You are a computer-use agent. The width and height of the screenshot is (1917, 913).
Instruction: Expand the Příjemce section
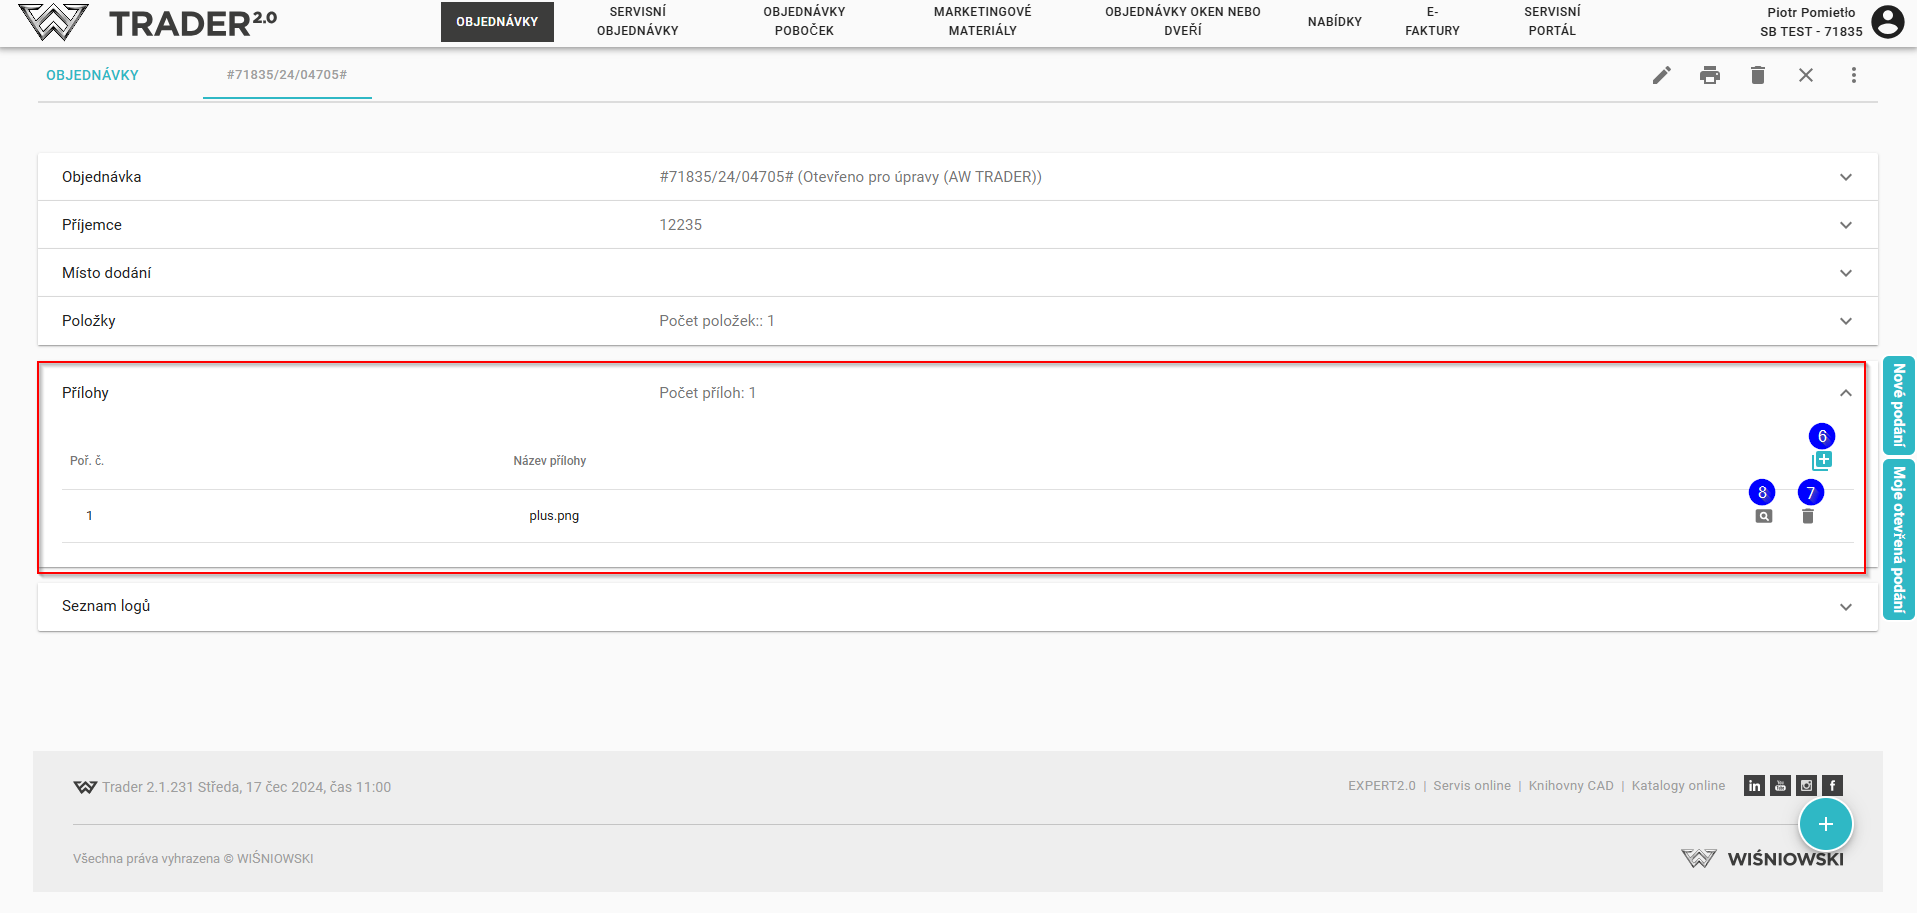[1845, 225]
